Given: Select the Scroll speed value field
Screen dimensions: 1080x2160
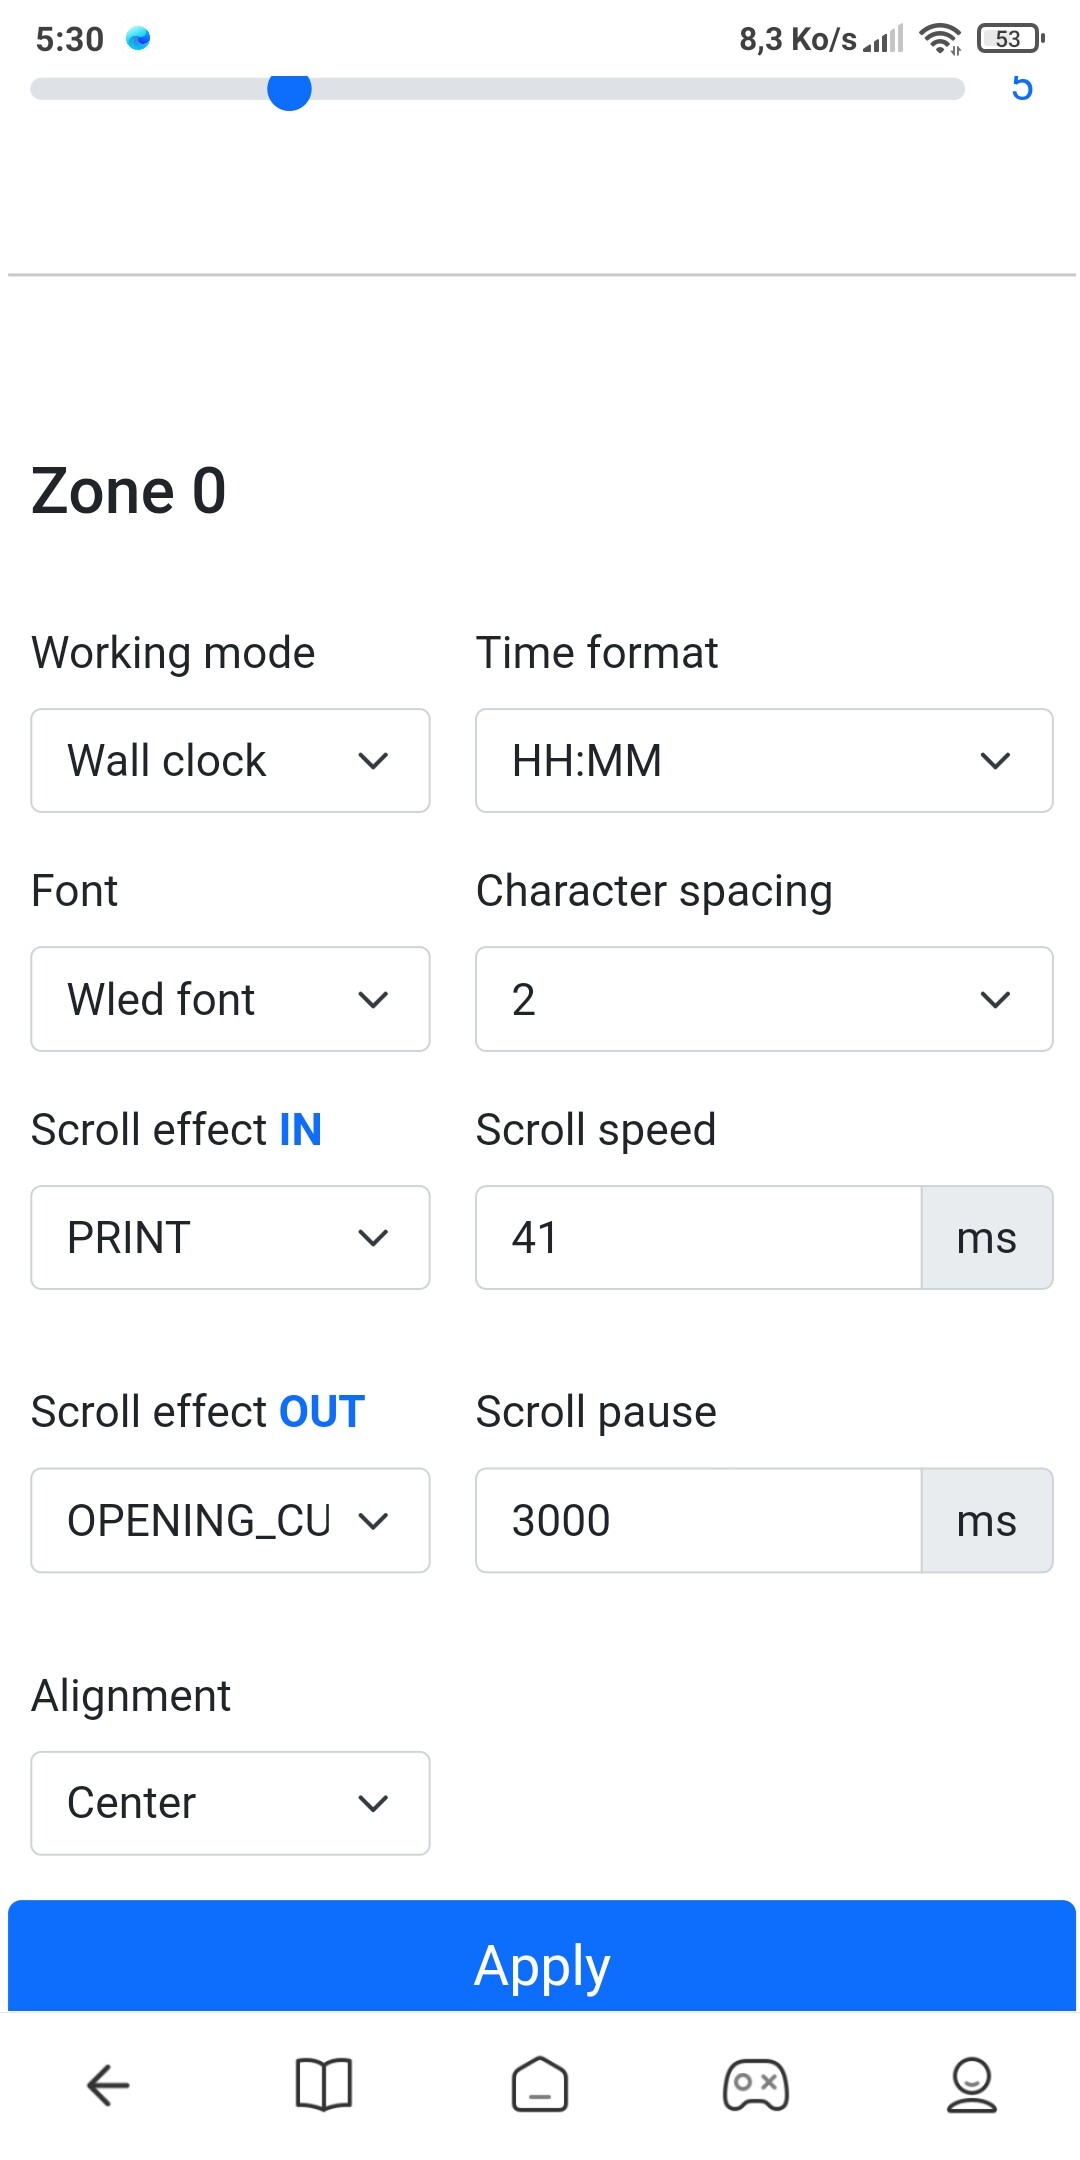Looking at the screenshot, I should [697, 1238].
